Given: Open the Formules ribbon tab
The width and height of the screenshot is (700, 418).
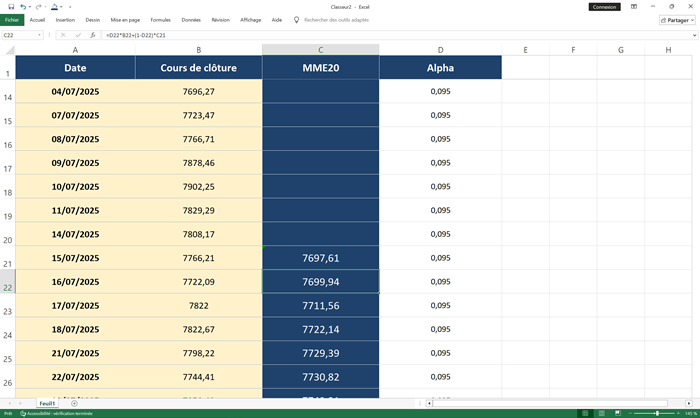Looking at the screenshot, I should (160, 19).
